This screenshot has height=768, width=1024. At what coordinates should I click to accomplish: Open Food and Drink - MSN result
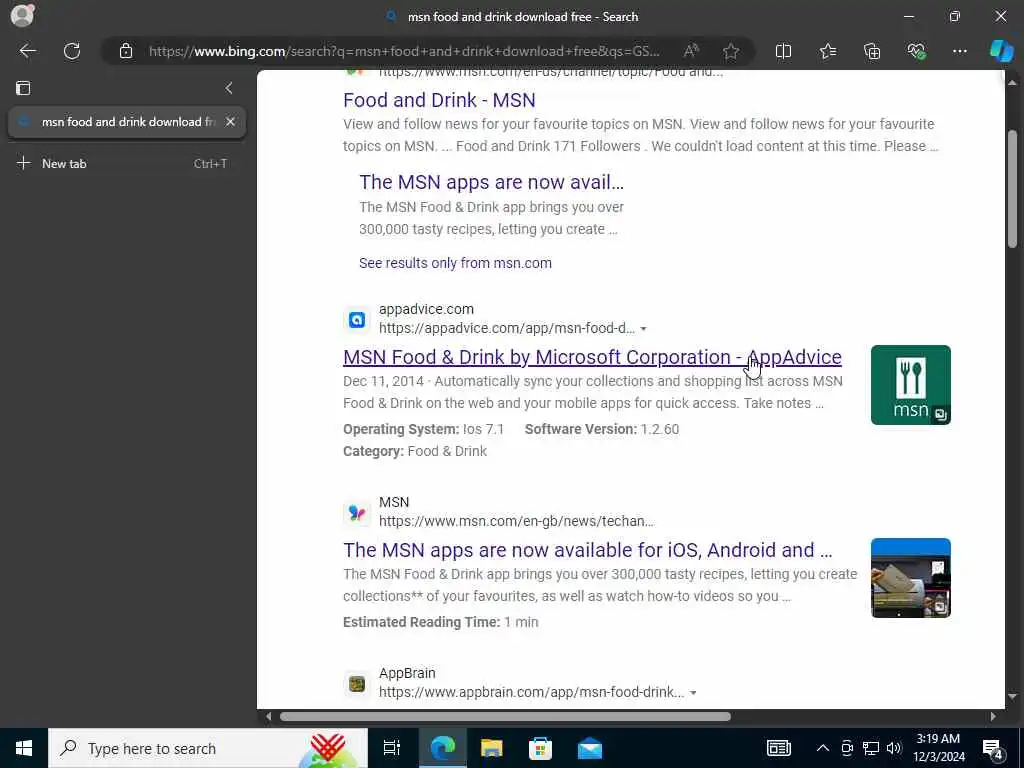[x=439, y=100]
